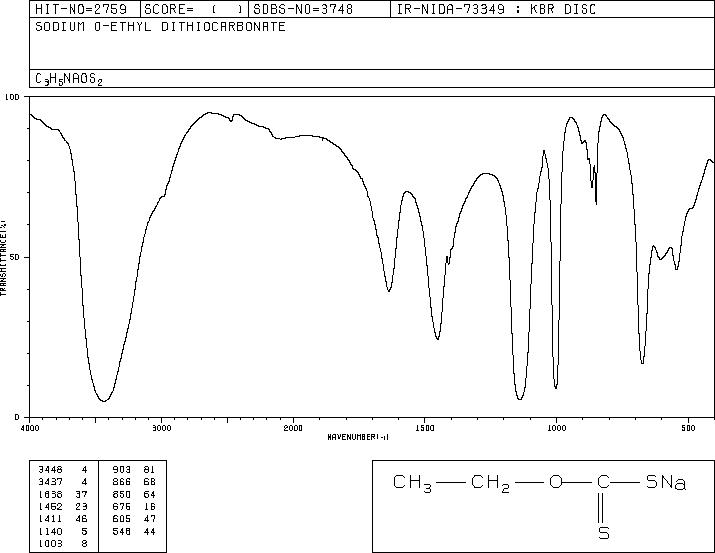Select peak table row 866
The width and height of the screenshot is (715, 553).
134,482
